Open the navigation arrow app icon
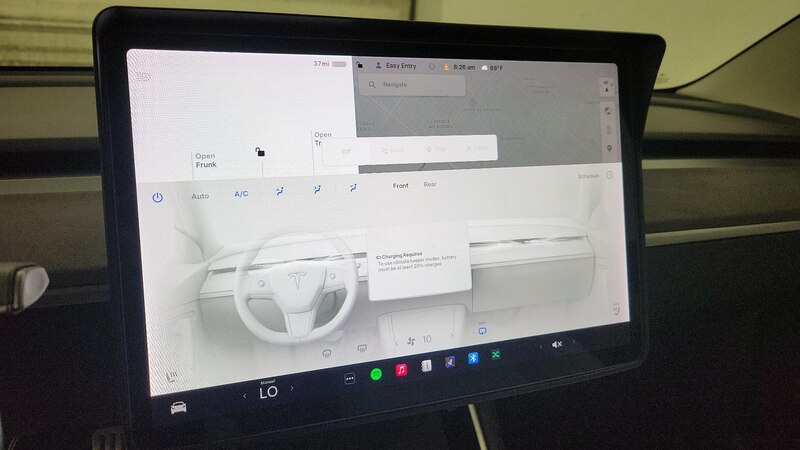The height and width of the screenshot is (450, 800). coord(449,362)
